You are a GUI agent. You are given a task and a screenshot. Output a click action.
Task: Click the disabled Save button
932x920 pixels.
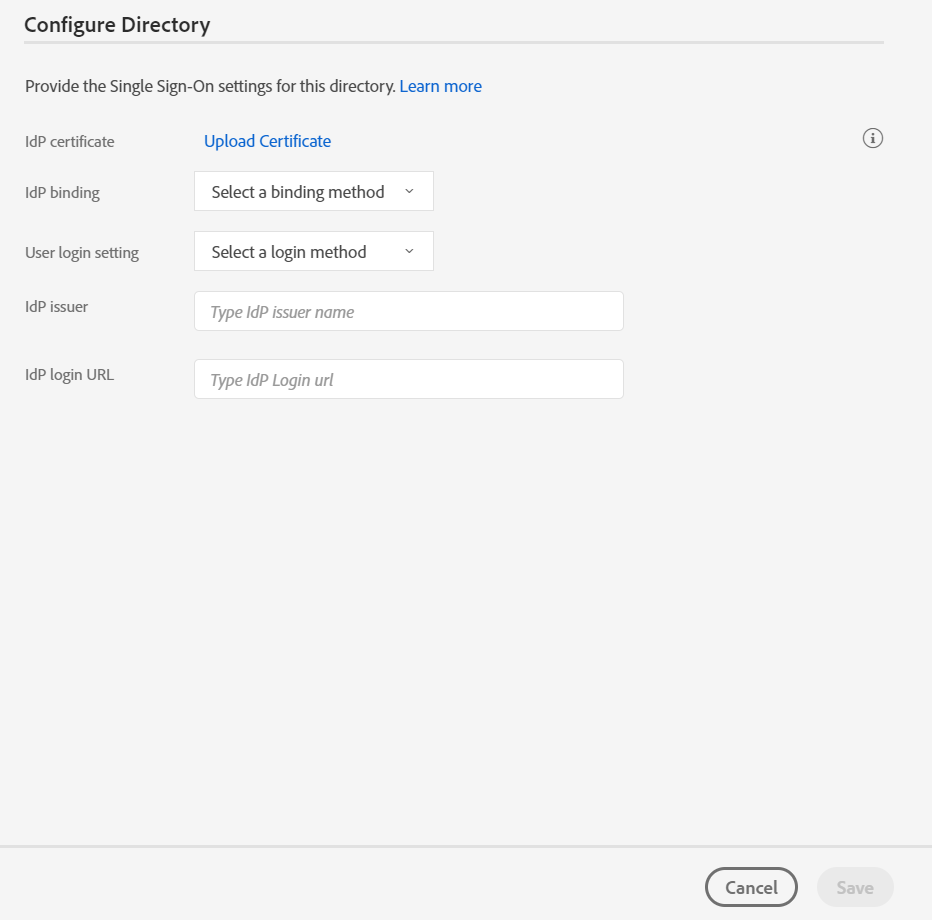point(854,887)
